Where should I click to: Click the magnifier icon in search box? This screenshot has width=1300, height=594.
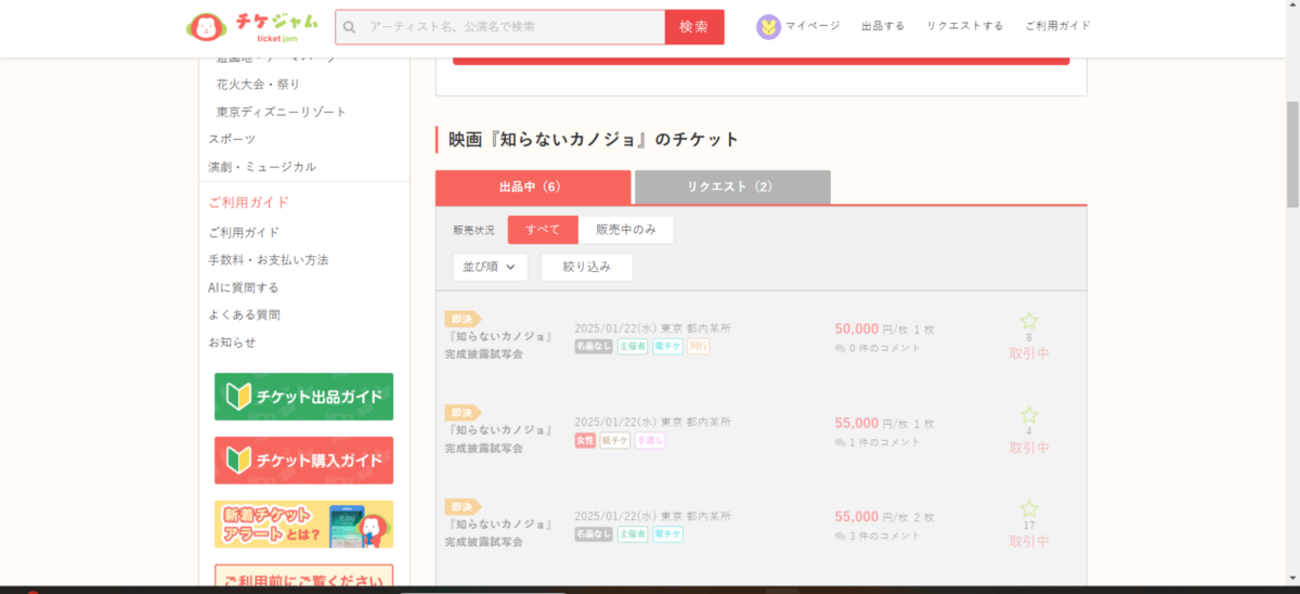point(349,27)
